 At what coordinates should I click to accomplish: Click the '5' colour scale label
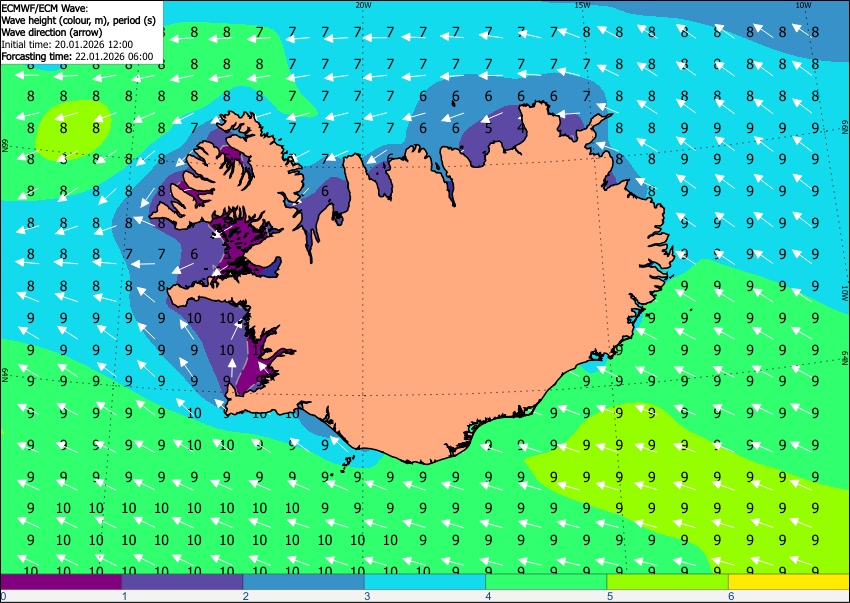(x=610, y=596)
